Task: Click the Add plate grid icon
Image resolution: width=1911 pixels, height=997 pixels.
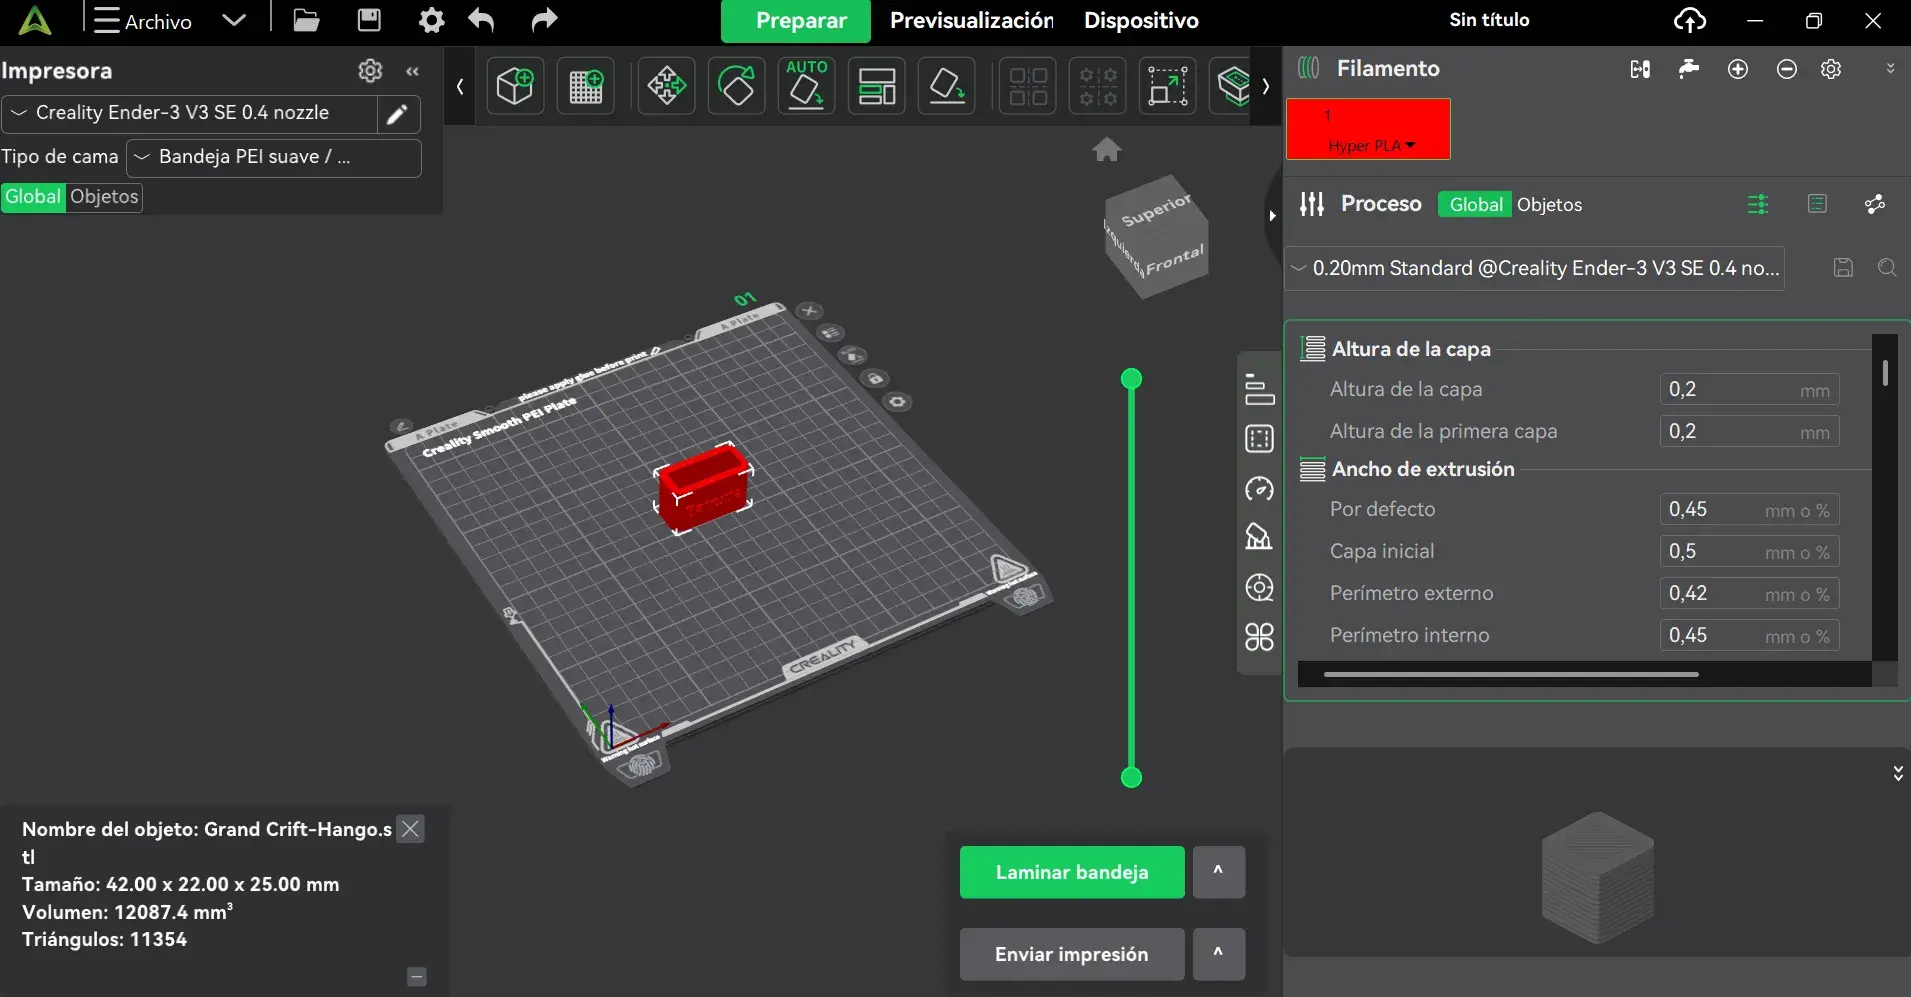Action: pos(585,86)
